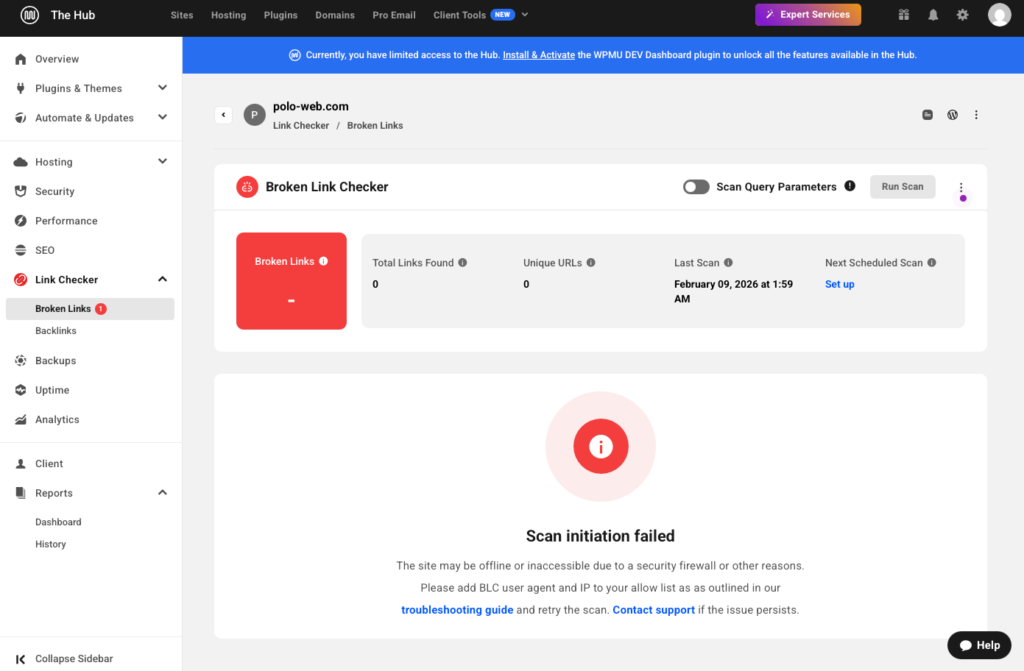1024x671 pixels.
Task: Toggle the Scan Query Parameters switch
Action: click(x=696, y=187)
